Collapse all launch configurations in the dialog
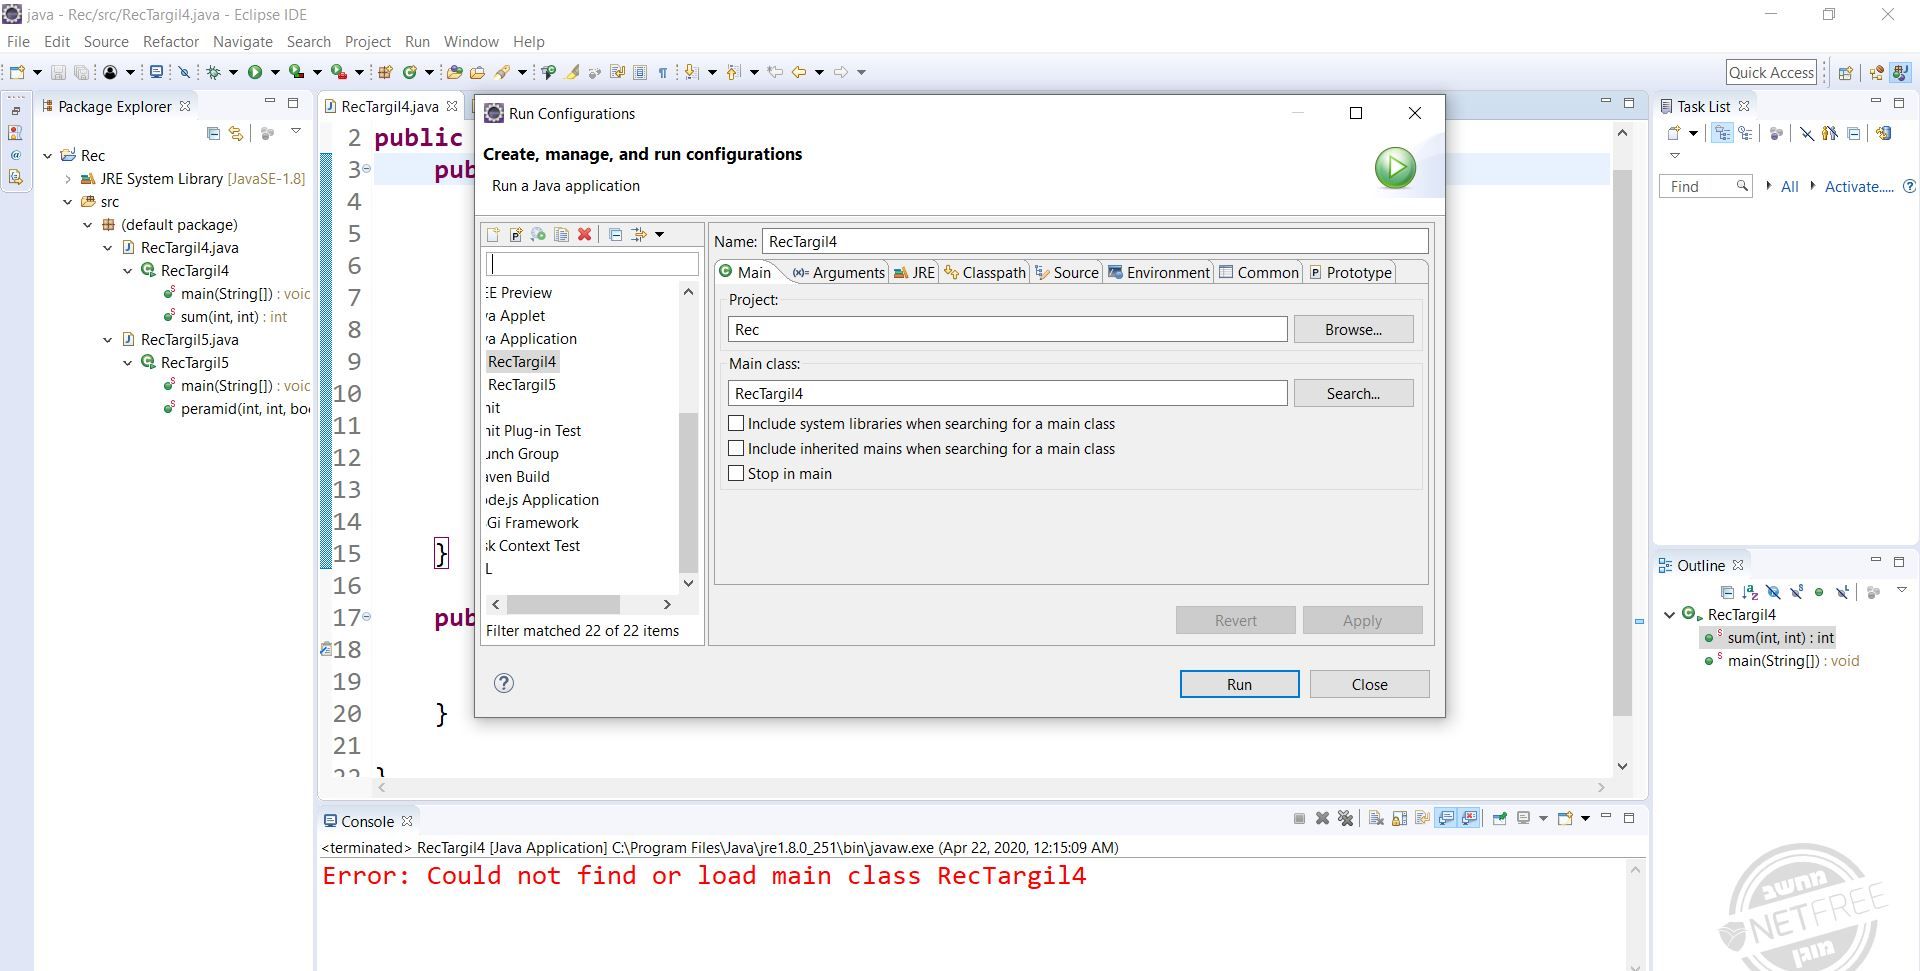The image size is (1920, 971). [x=615, y=234]
